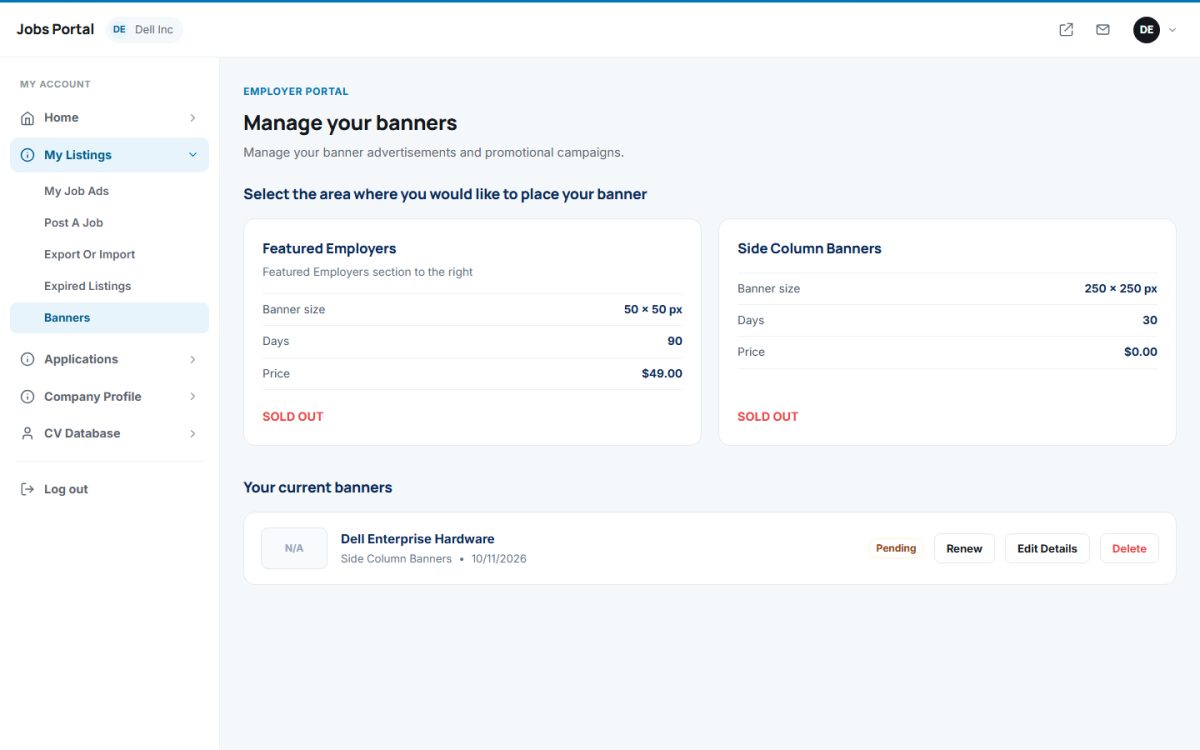This screenshot has width=1200, height=750.
Task: Click the Log out link
Action: pos(66,489)
